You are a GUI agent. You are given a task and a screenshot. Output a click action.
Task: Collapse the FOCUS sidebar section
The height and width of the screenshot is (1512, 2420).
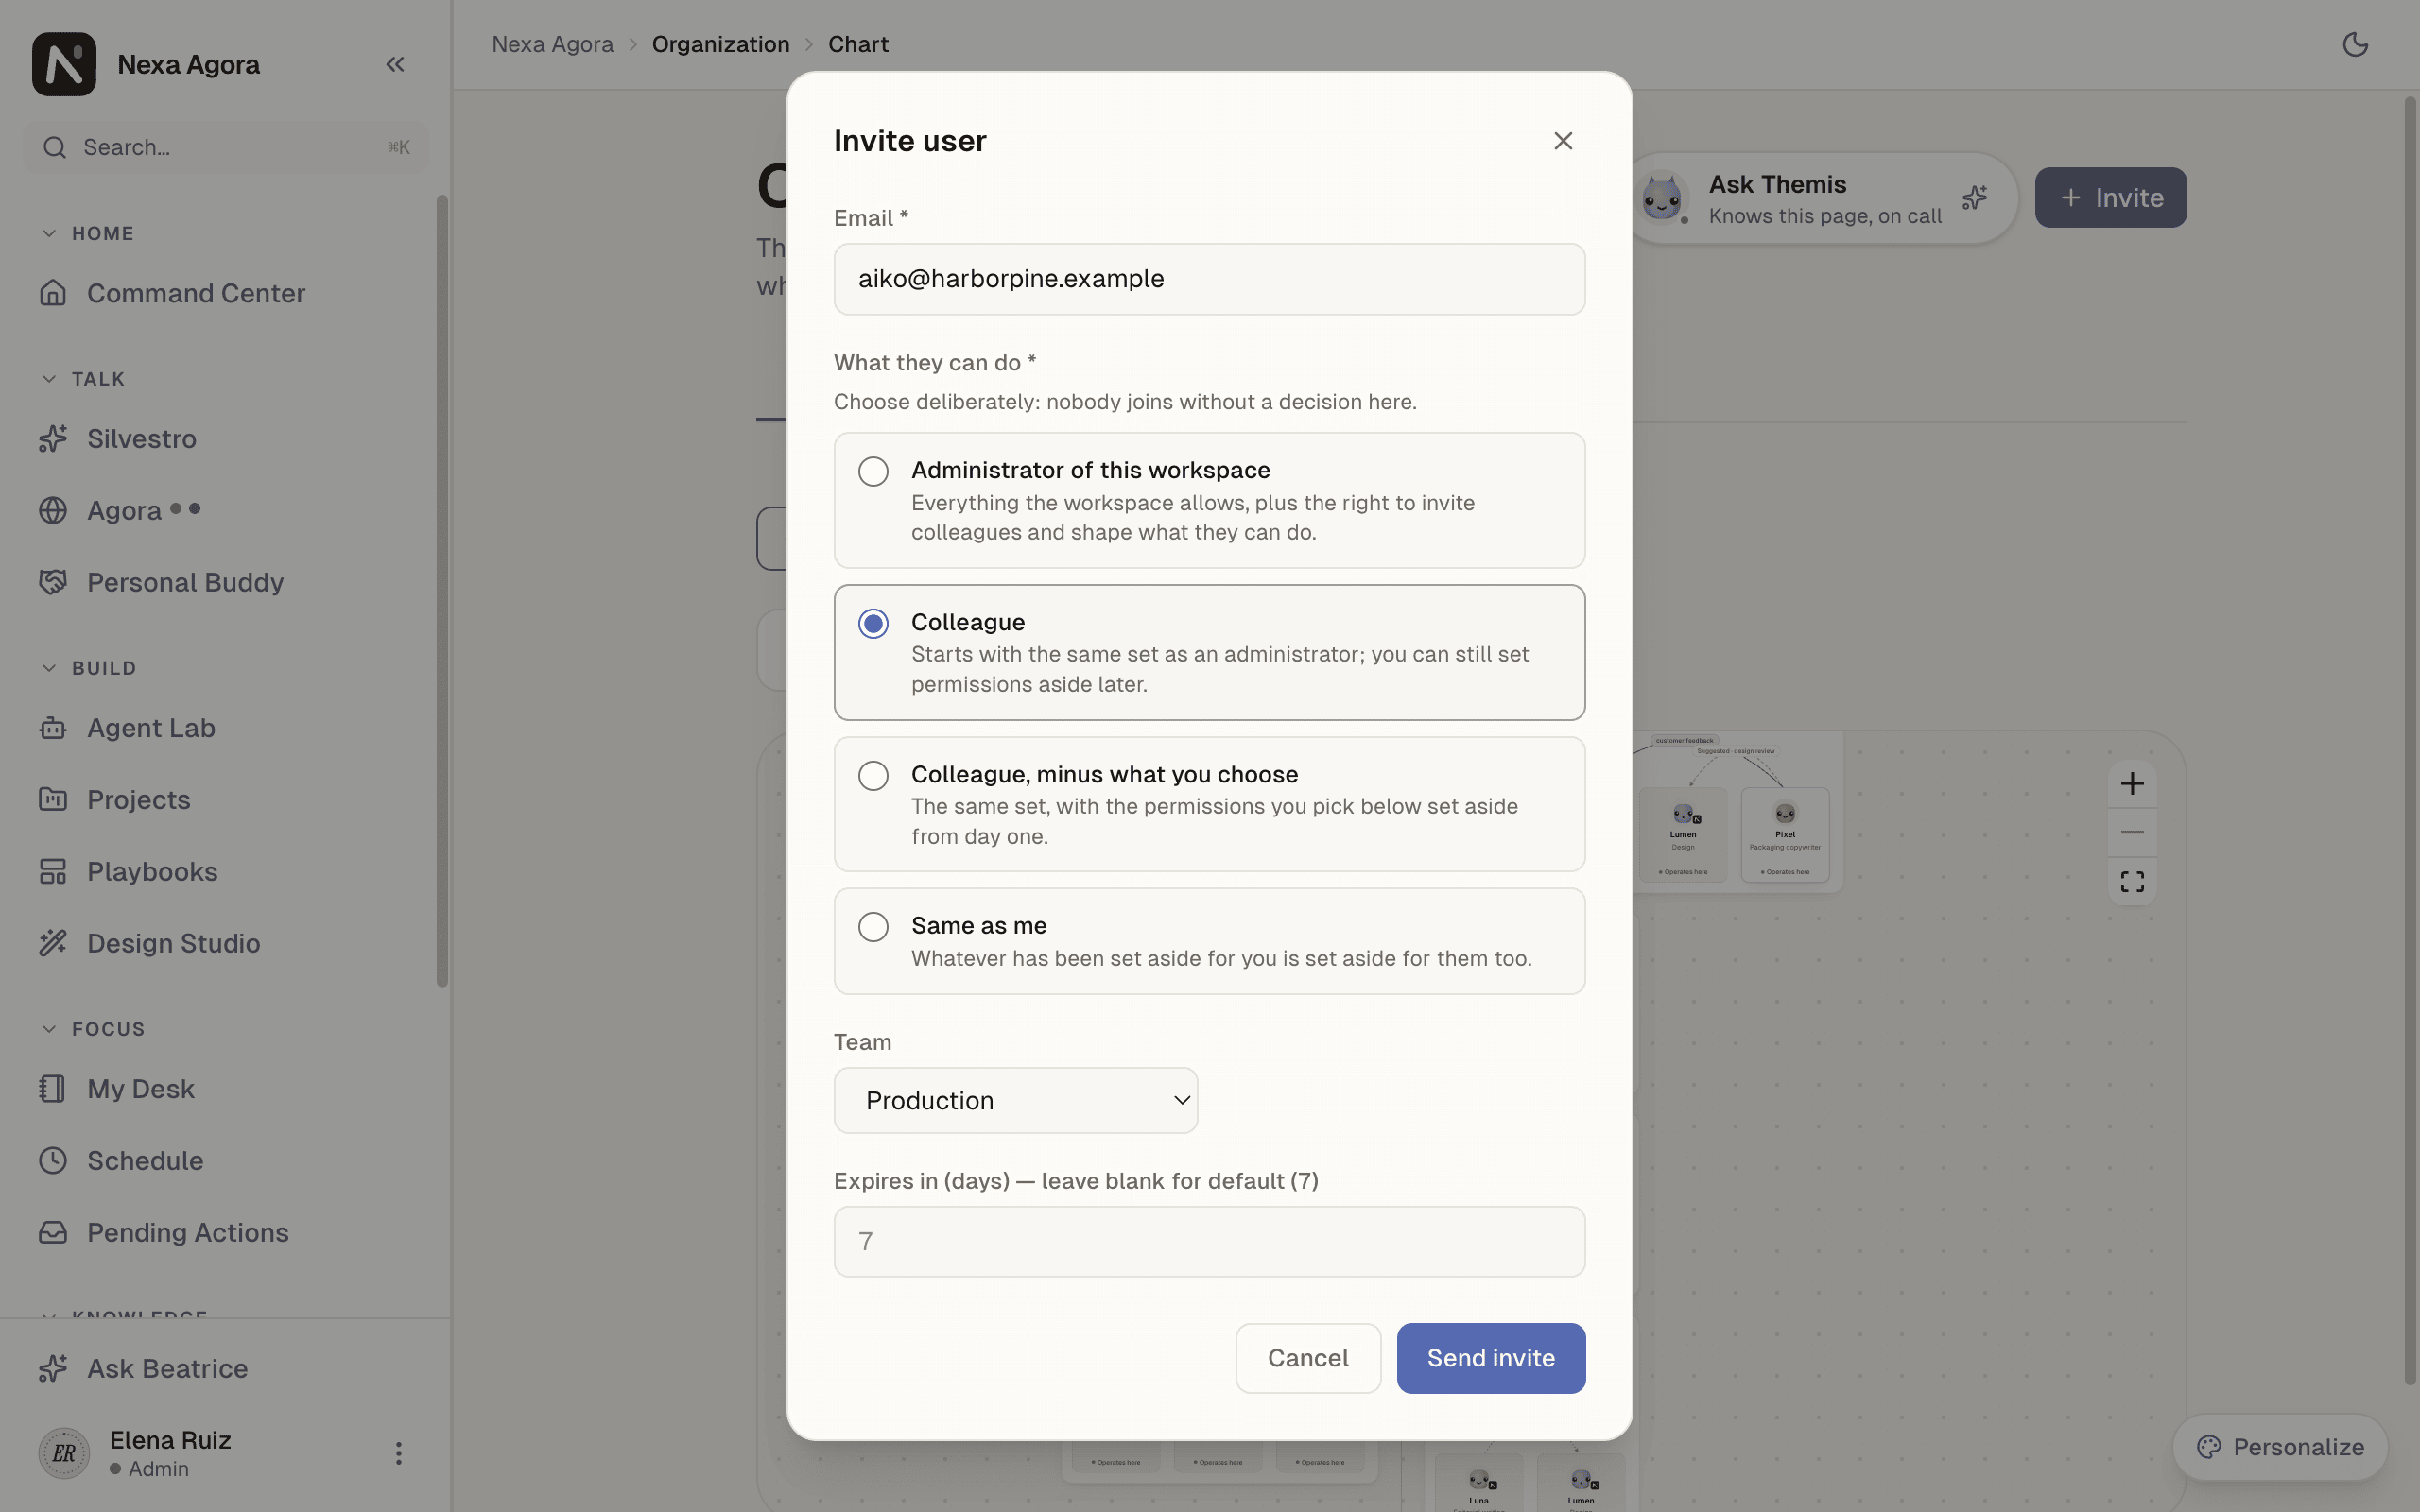point(92,1029)
